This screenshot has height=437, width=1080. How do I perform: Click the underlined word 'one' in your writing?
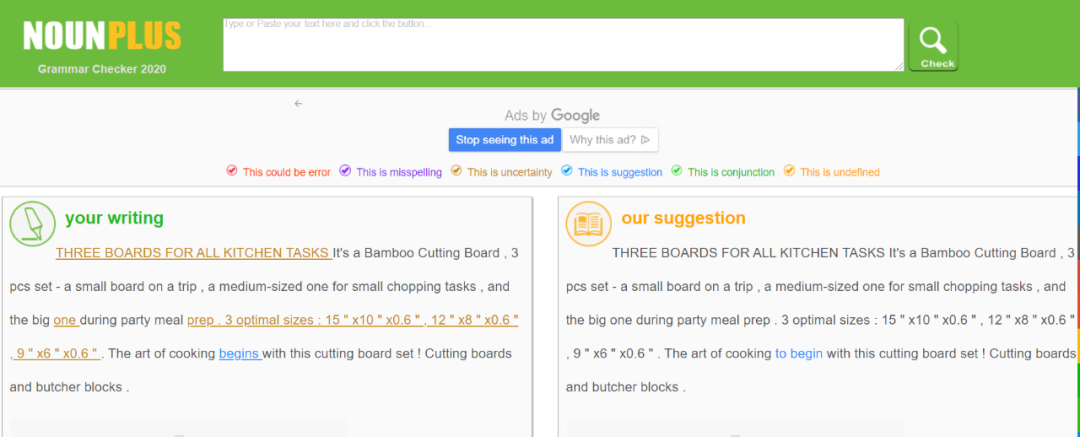[x=66, y=321]
